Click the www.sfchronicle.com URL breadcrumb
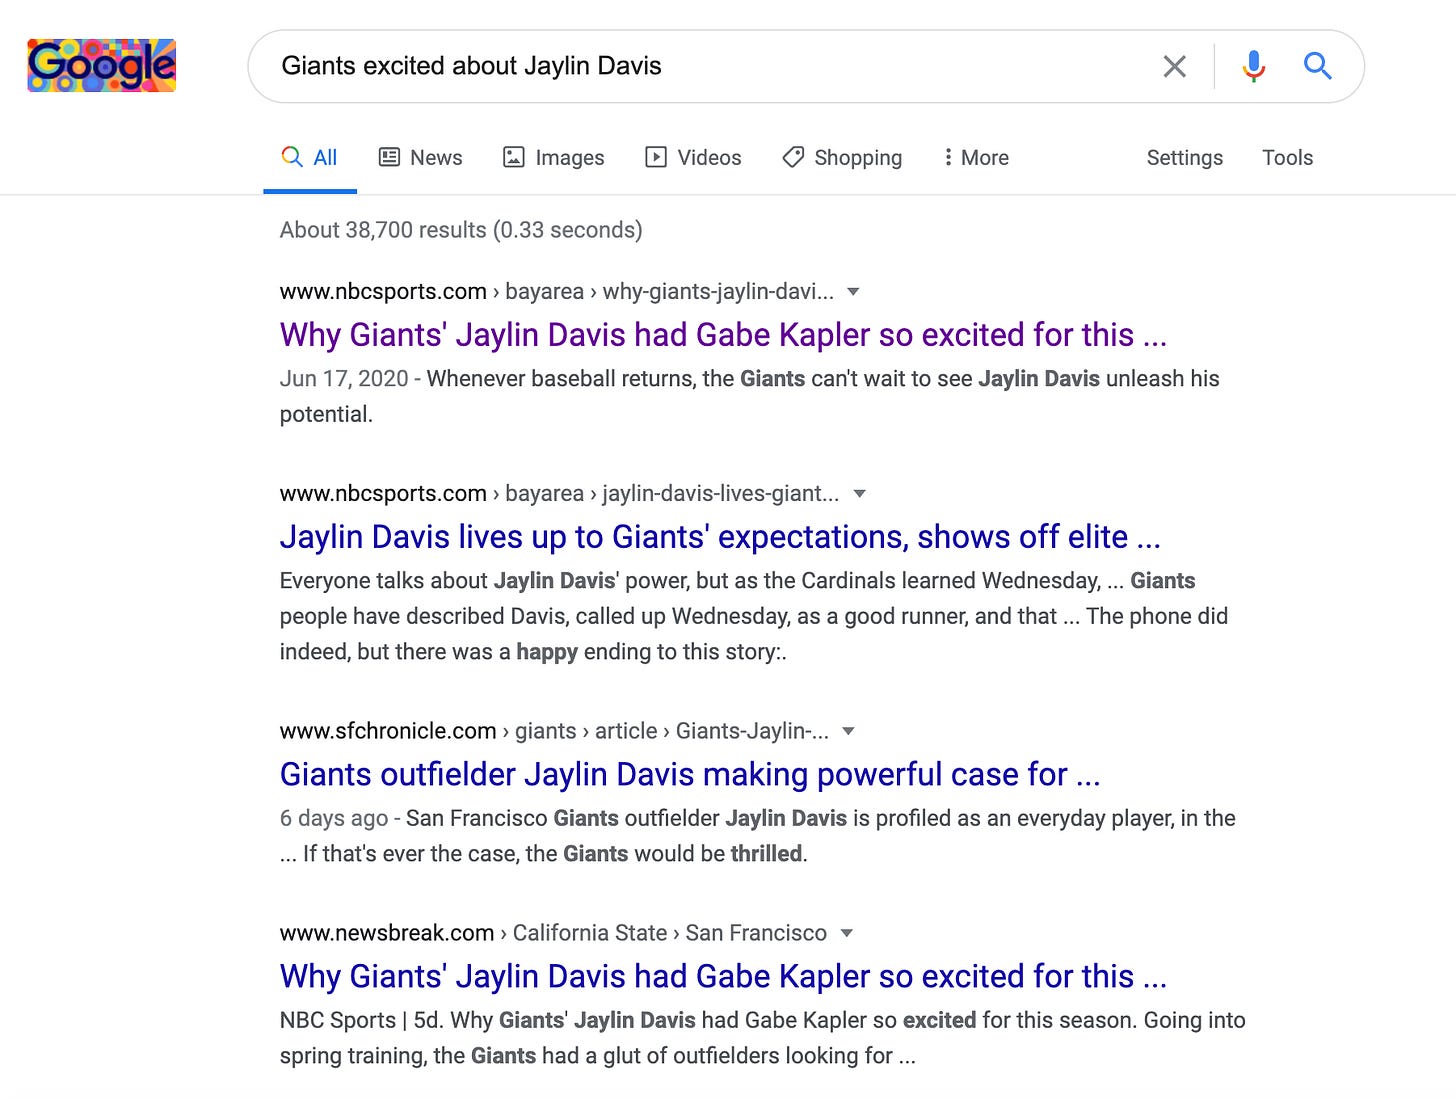The width and height of the screenshot is (1456, 1099). coord(554,732)
